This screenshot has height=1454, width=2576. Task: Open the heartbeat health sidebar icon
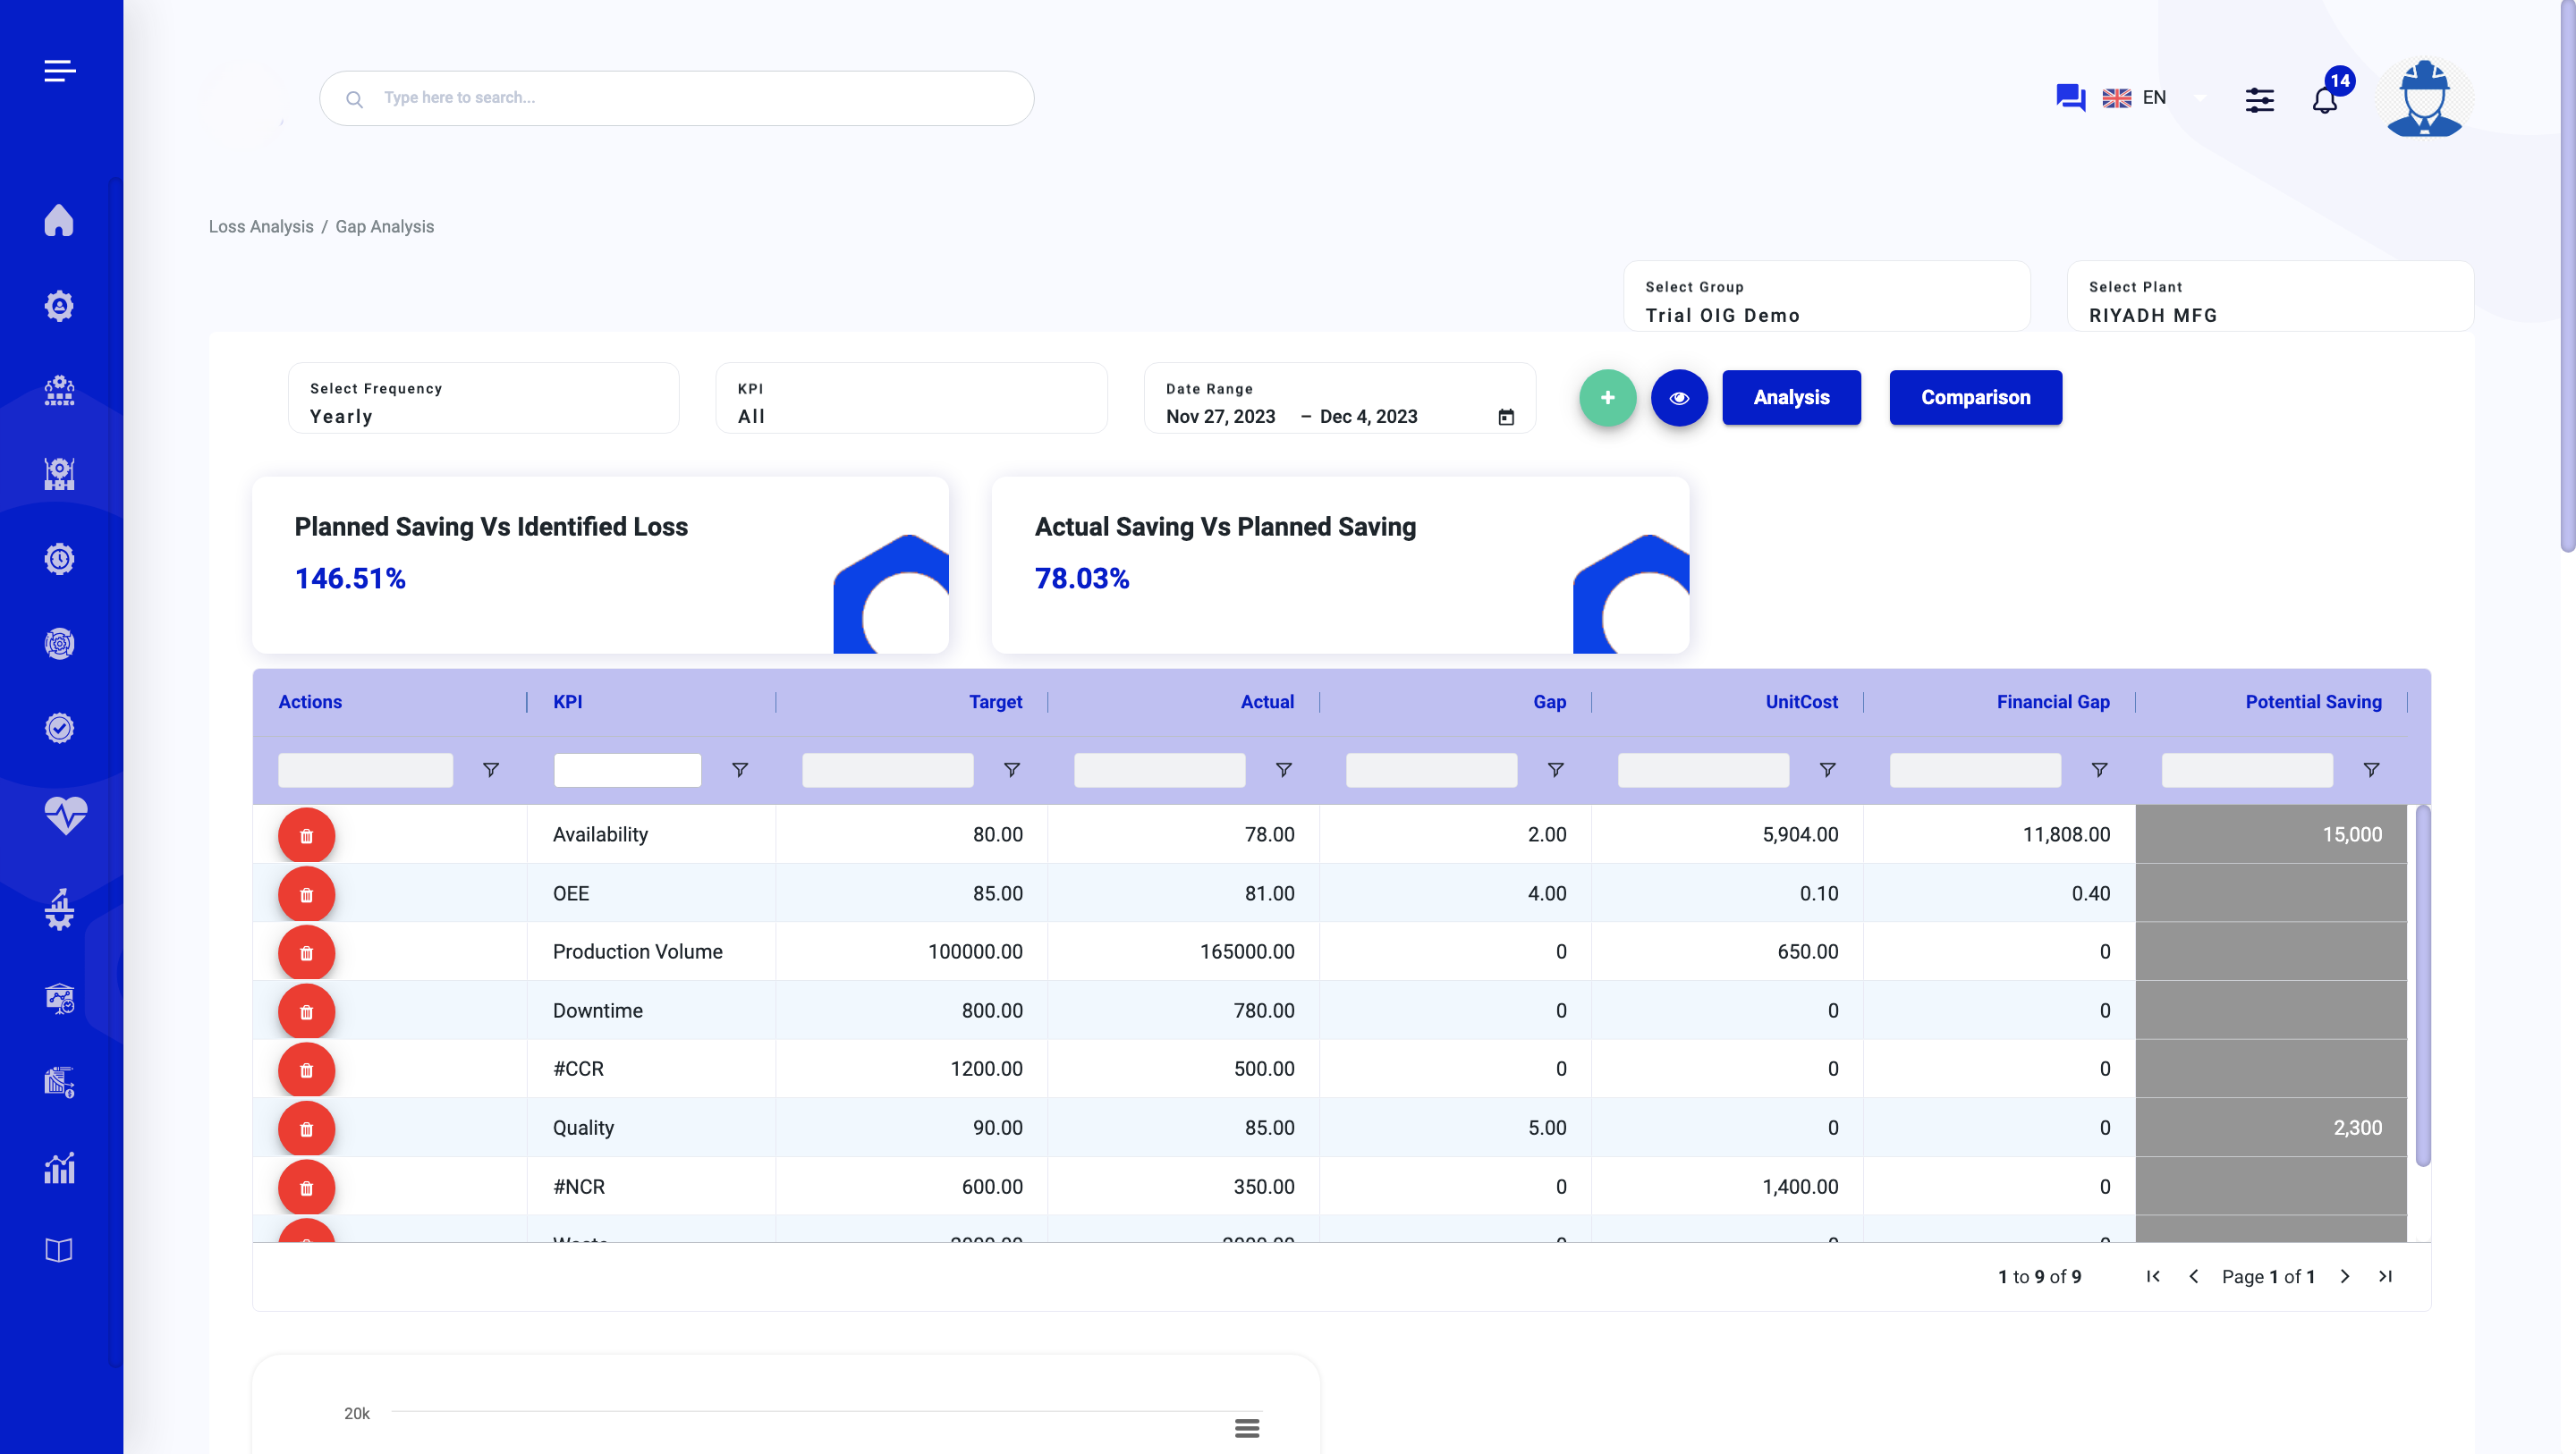point(66,815)
